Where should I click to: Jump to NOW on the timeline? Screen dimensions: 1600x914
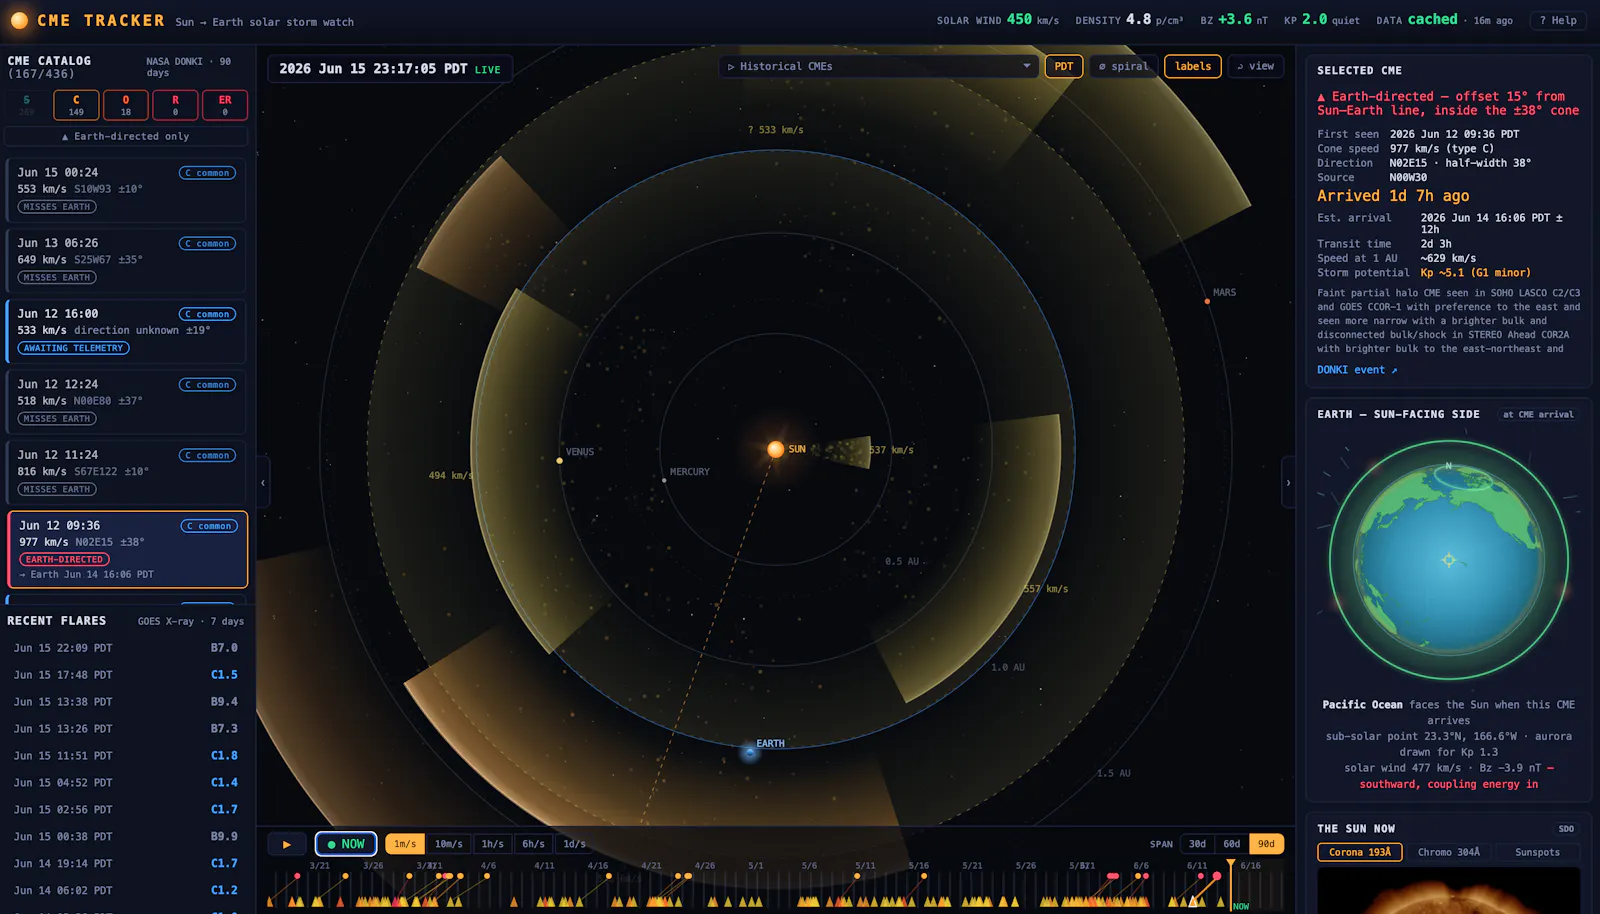(x=346, y=844)
